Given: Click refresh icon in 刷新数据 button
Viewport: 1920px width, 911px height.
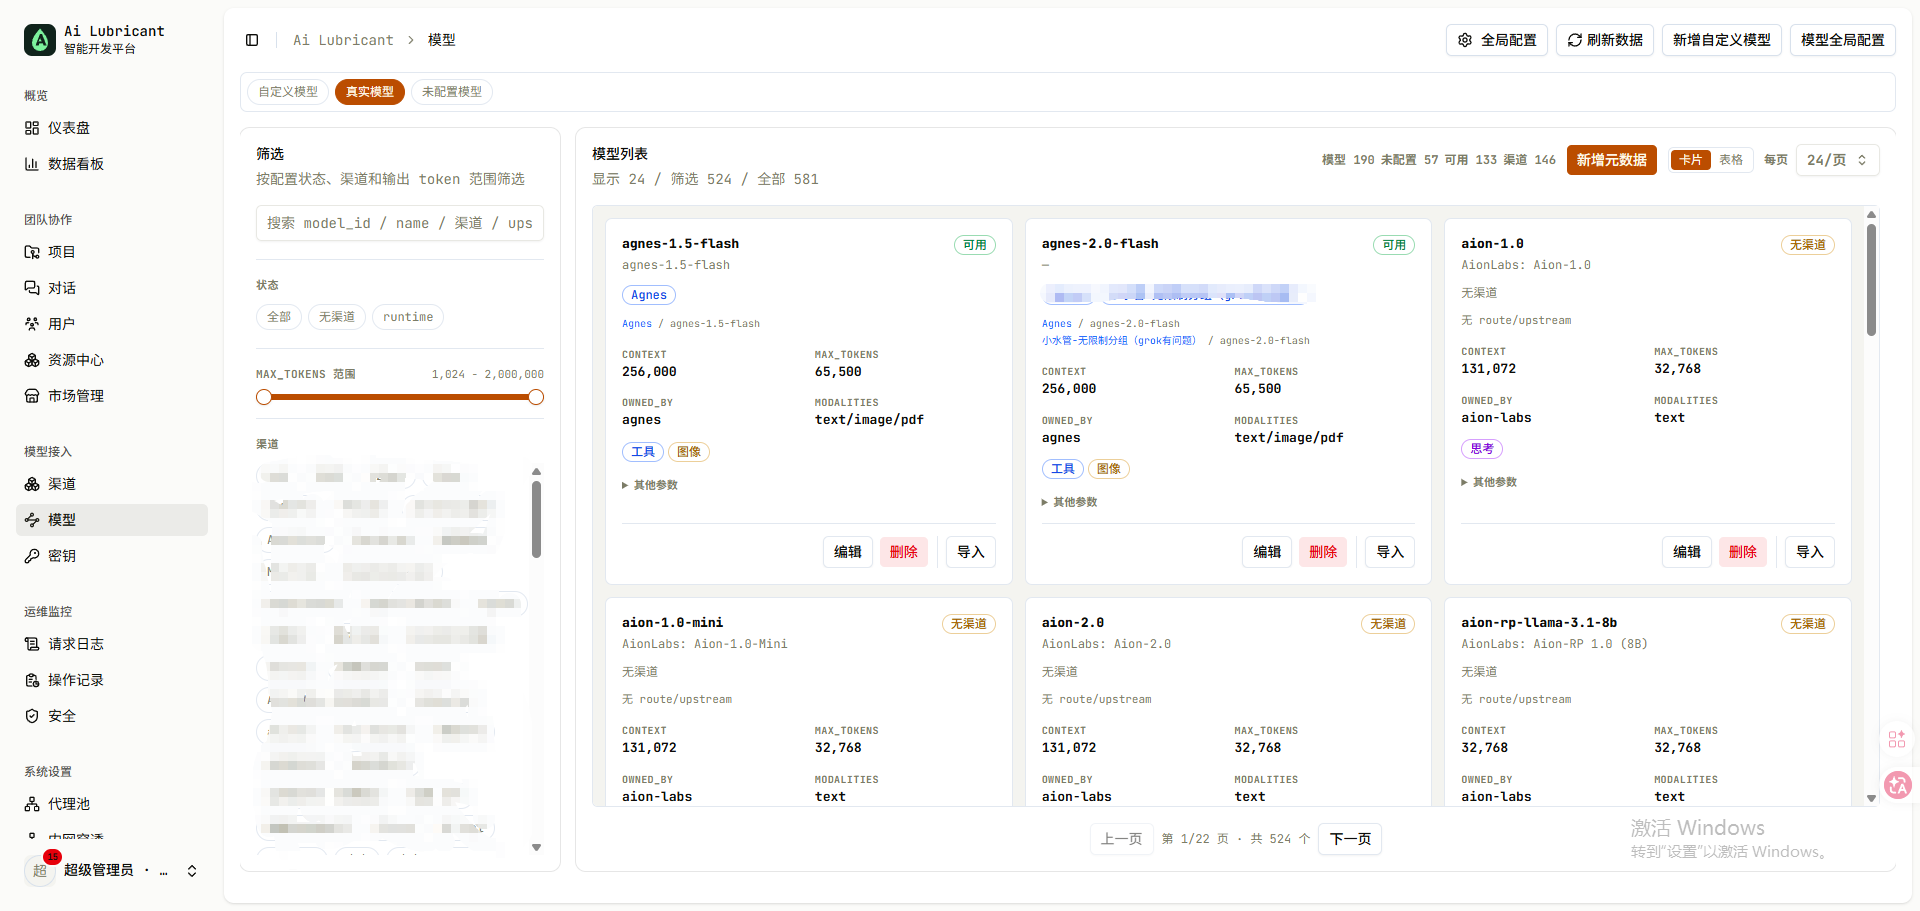Looking at the screenshot, I should pos(1575,40).
